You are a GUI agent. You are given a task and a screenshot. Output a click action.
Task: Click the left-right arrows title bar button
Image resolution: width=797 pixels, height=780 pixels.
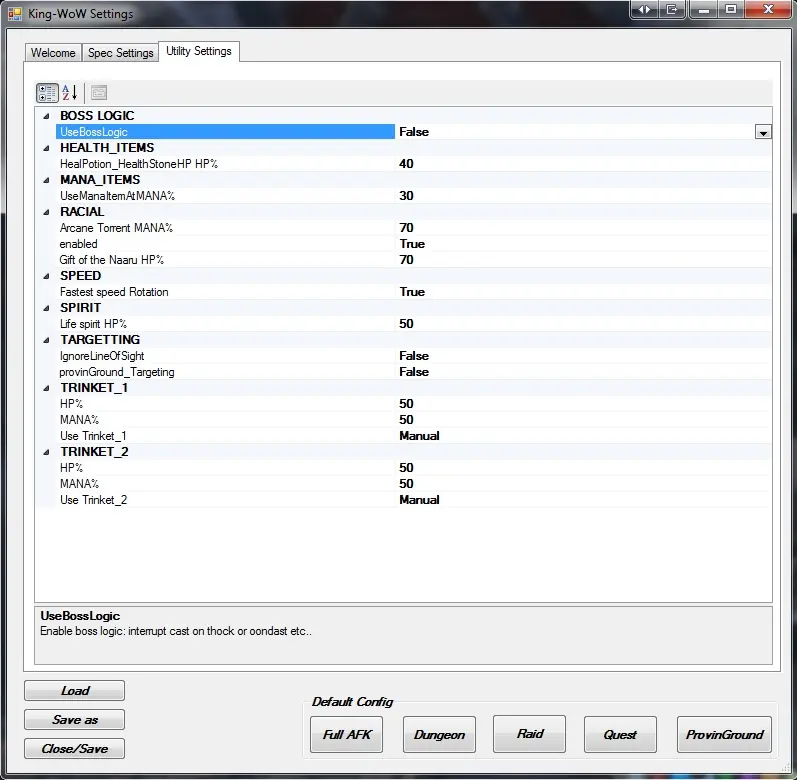coord(644,10)
